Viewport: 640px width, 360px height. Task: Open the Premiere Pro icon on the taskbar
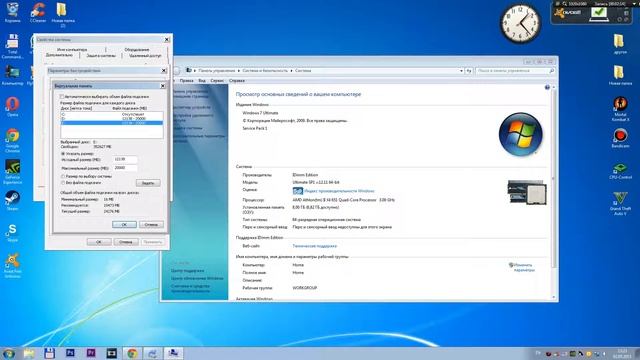(x=91, y=353)
